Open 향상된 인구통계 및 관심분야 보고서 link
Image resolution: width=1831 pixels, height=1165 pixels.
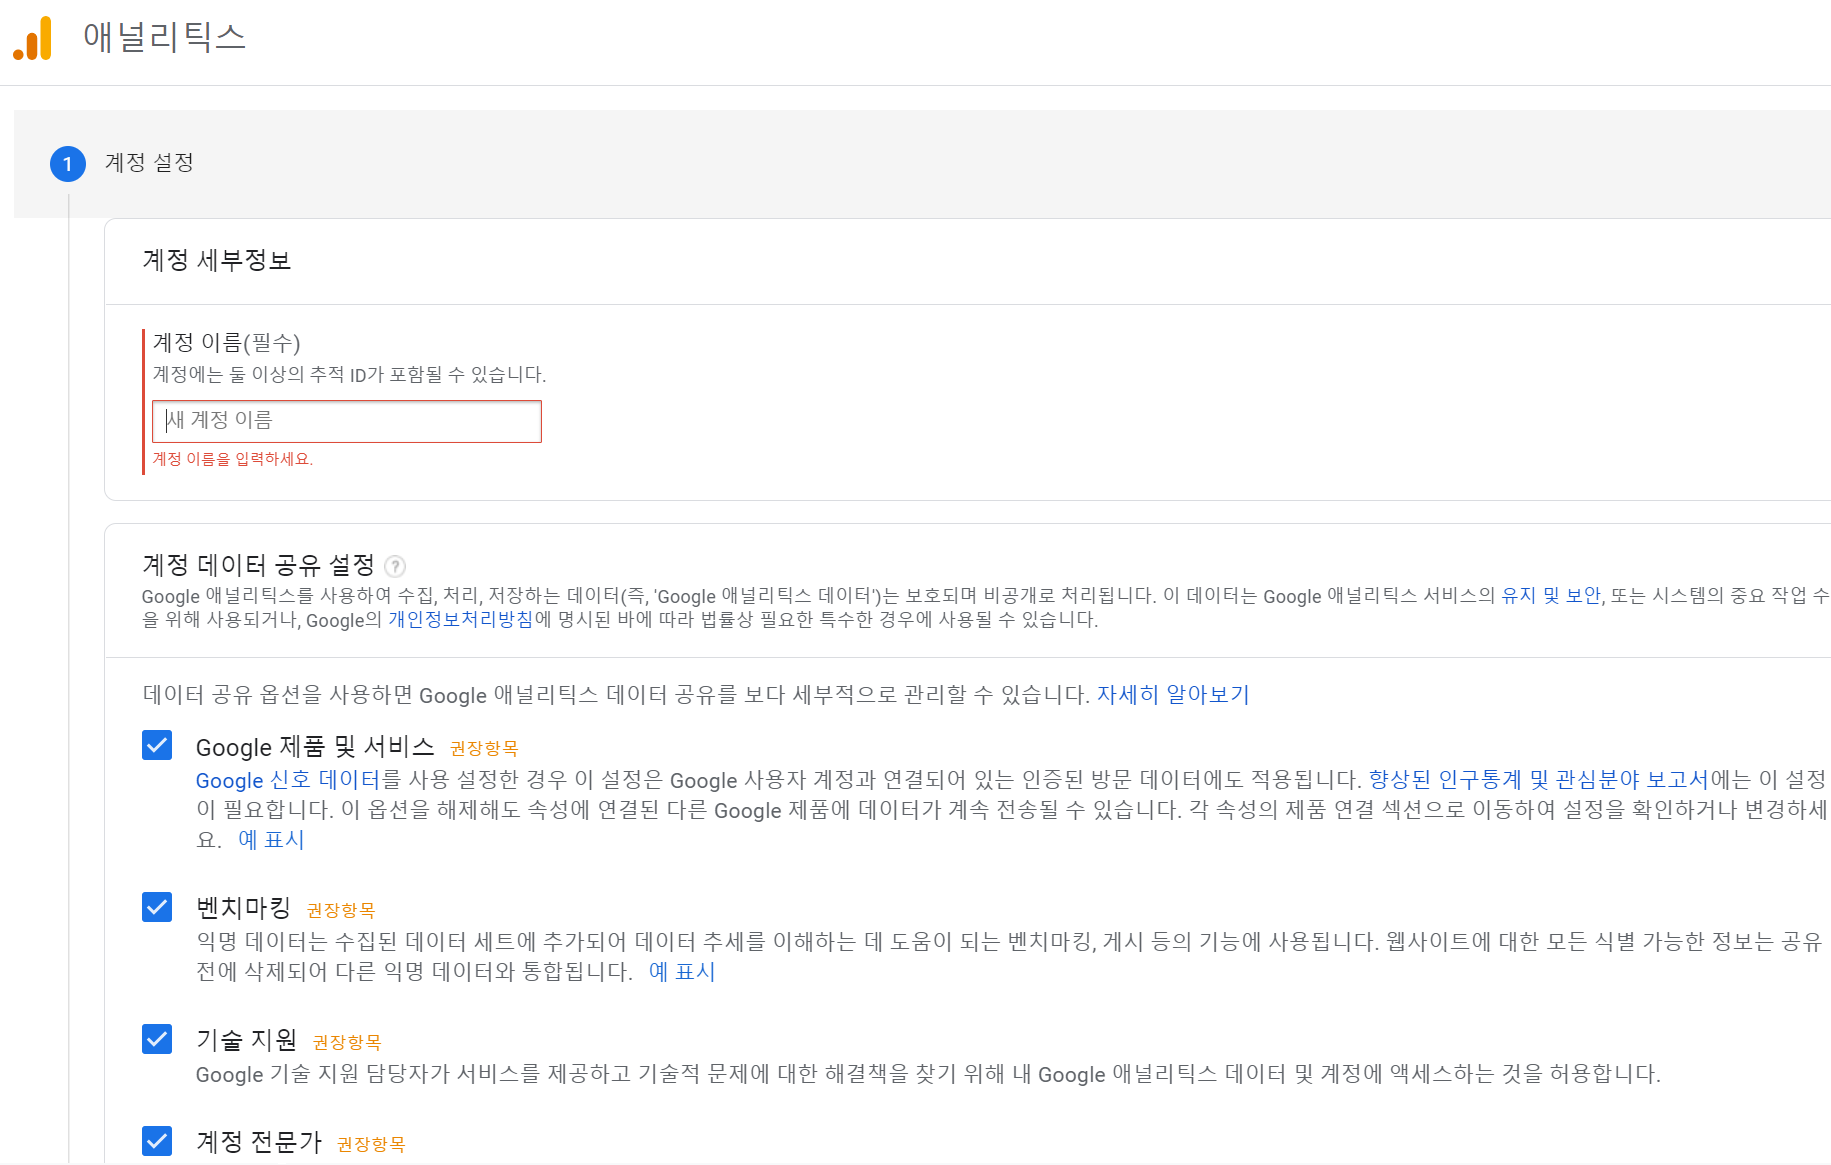pos(1539,780)
